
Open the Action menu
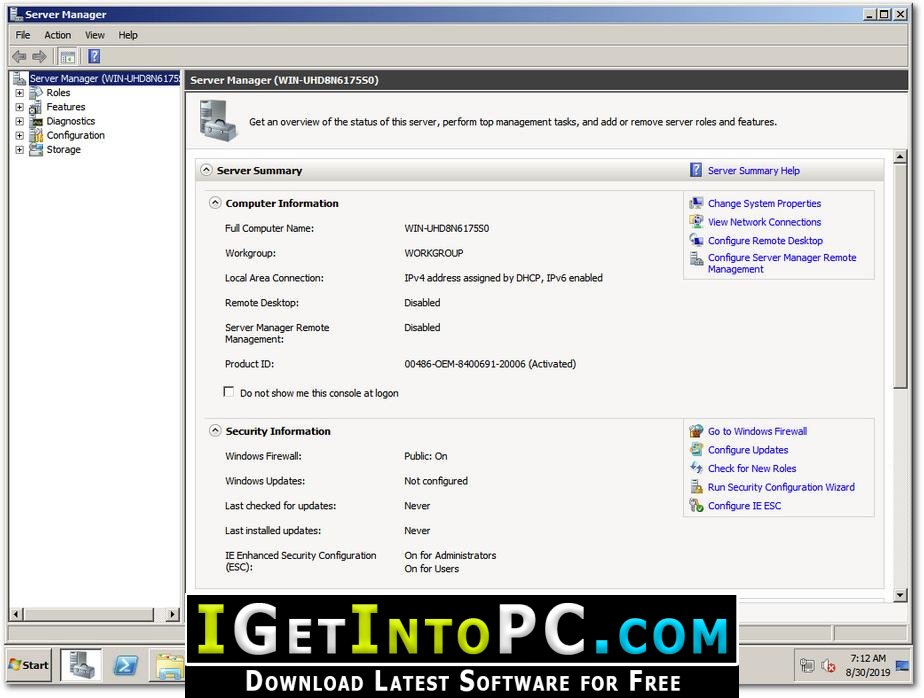58,35
